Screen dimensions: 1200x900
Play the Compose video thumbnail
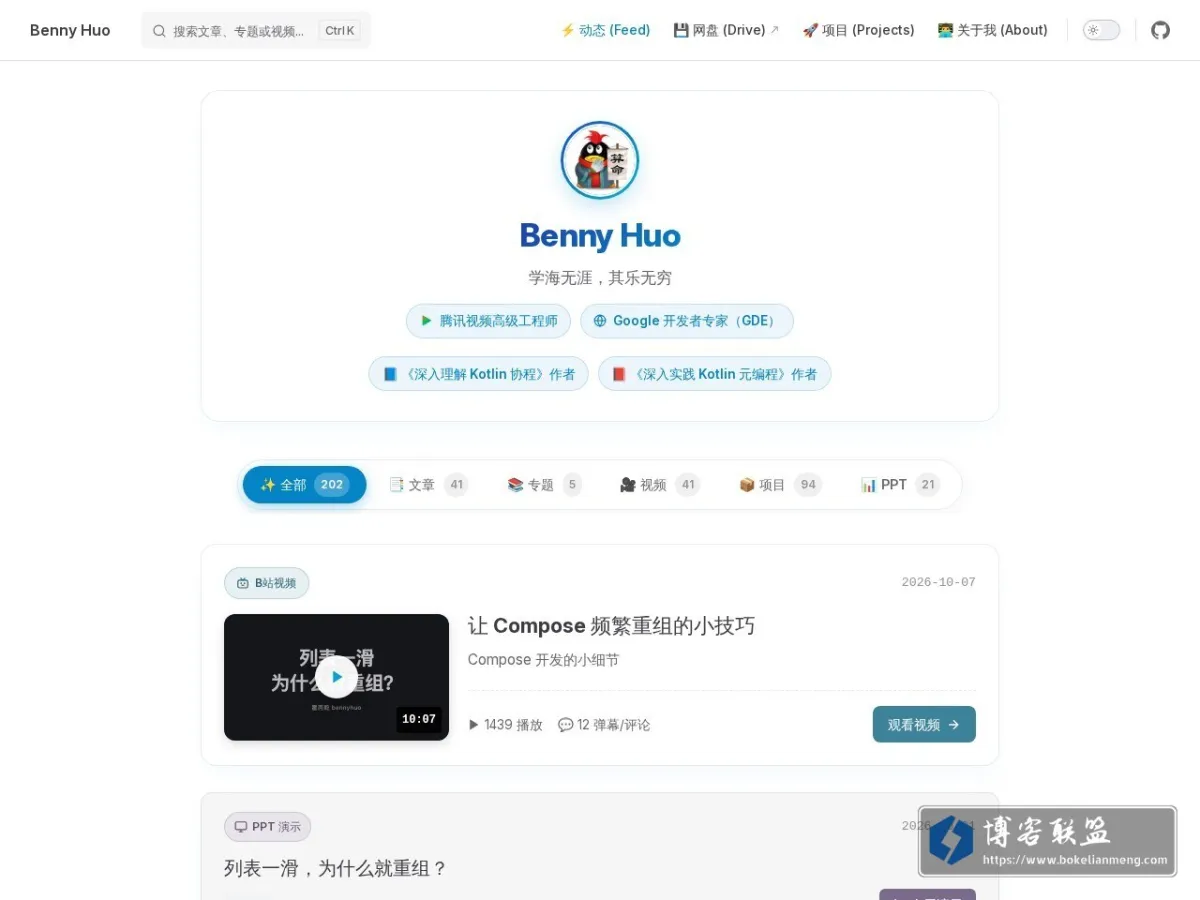[336, 677]
